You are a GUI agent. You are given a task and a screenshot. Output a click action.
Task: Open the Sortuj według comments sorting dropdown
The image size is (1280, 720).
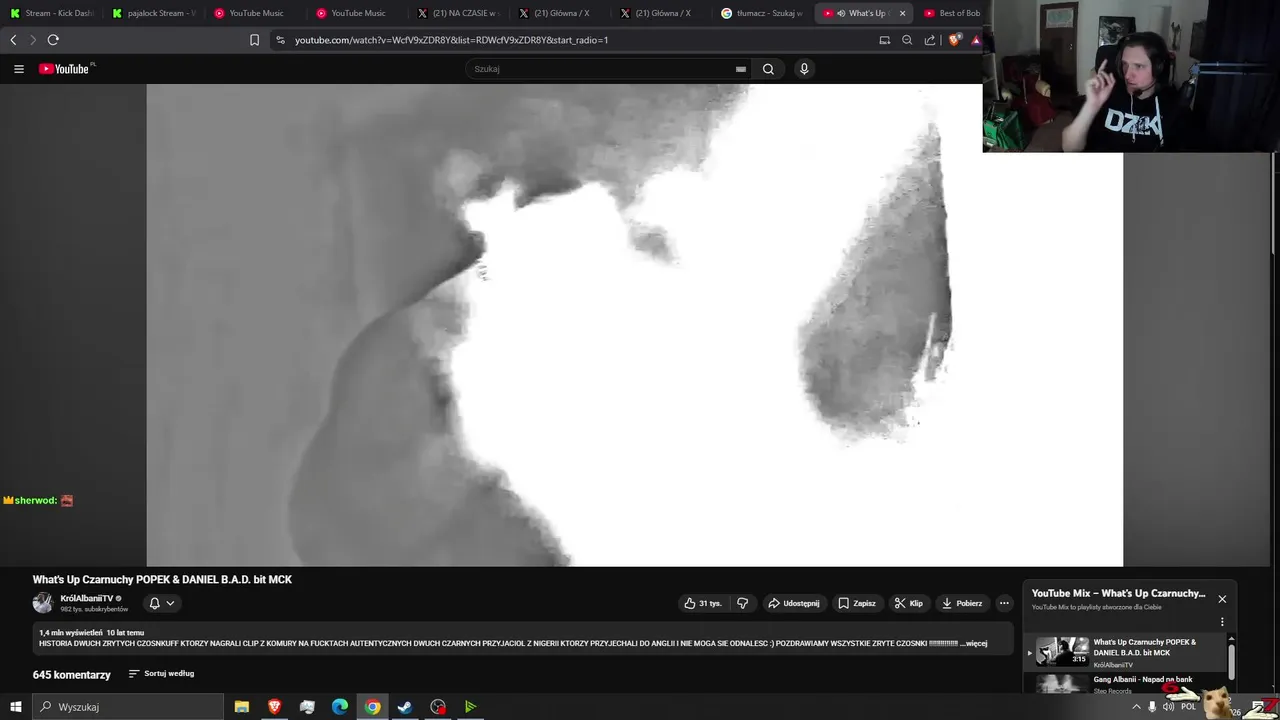[161, 674]
